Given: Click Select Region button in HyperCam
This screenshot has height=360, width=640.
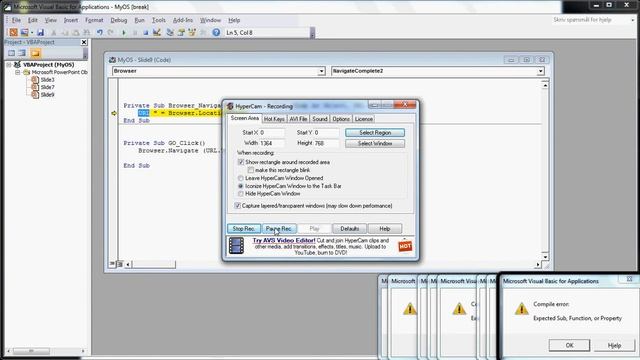Looking at the screenshot, I should click(x=375, y=133).
